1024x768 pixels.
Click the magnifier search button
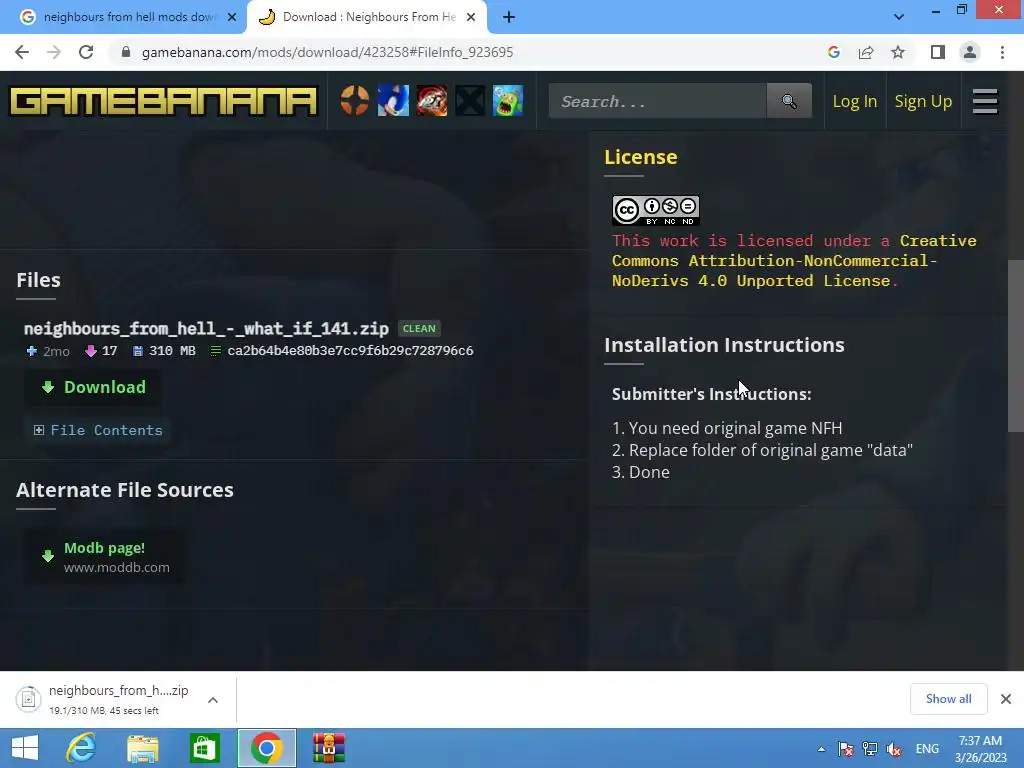click(x=789, y=101)
